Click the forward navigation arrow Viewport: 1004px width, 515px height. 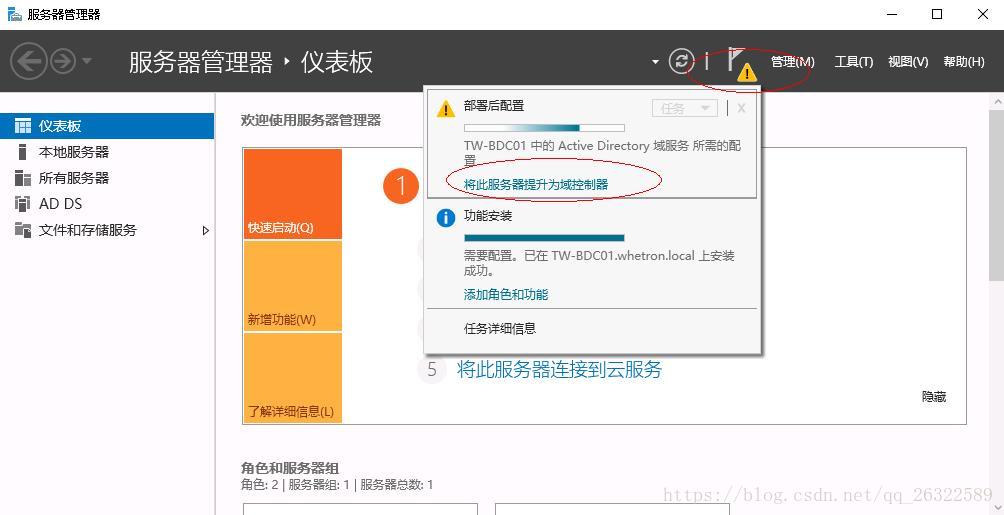pos(63,62)
